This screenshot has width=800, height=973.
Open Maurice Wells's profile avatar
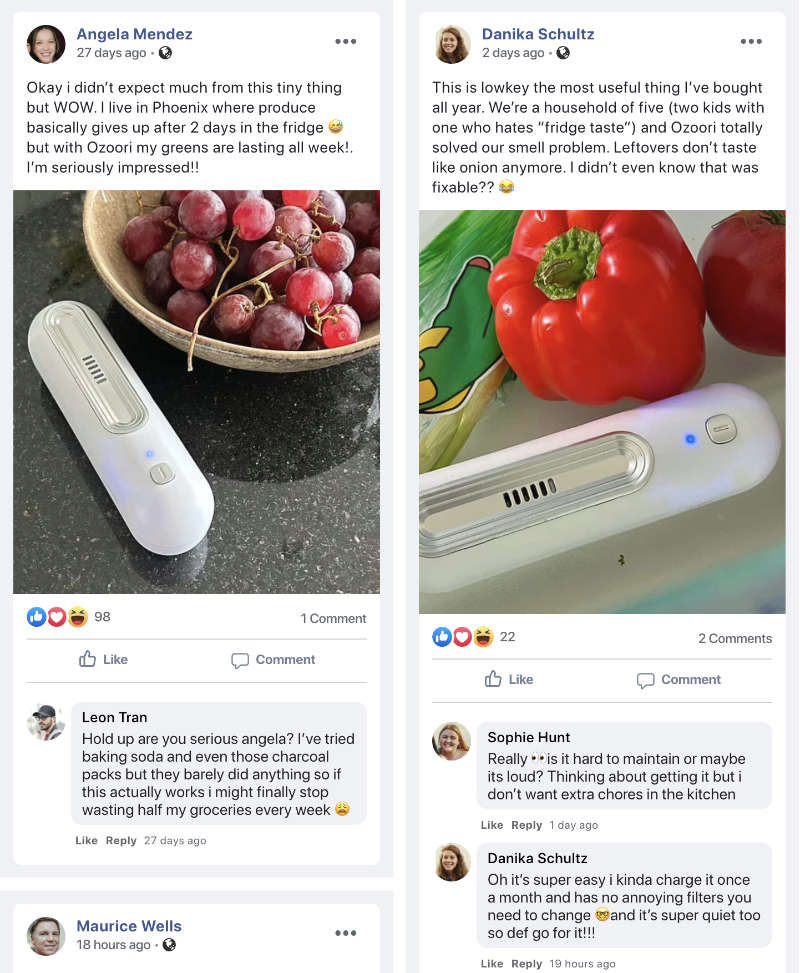[46, 936]
